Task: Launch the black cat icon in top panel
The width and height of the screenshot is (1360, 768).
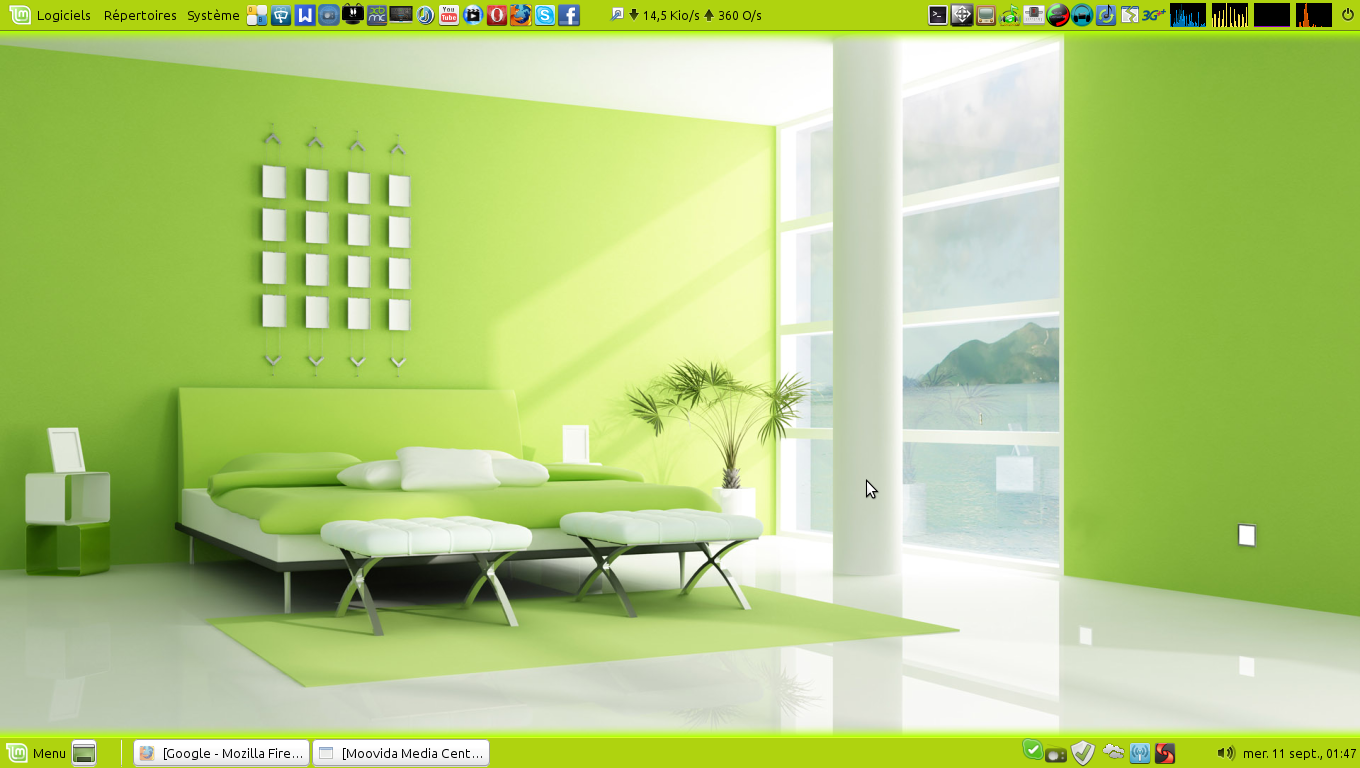Action: coord(353,14)
